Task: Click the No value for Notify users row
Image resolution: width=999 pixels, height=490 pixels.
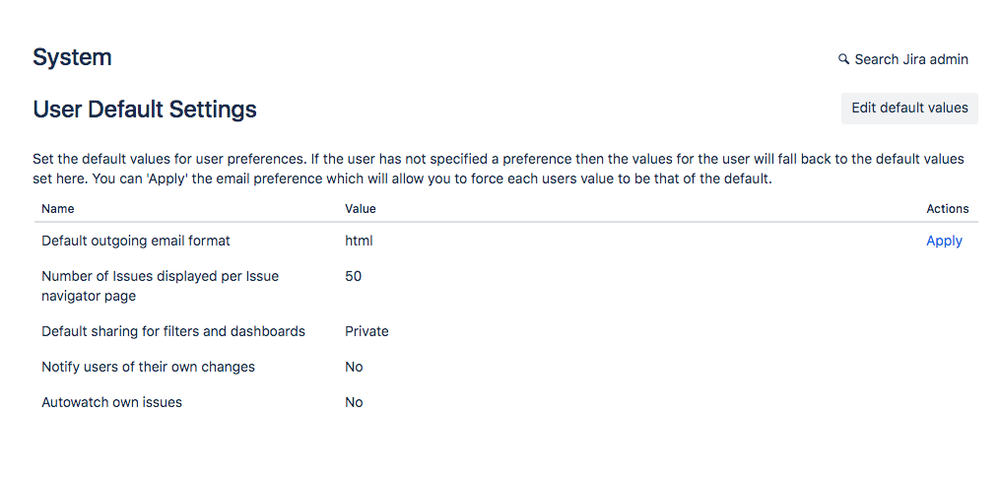Action: pos(354,367)
